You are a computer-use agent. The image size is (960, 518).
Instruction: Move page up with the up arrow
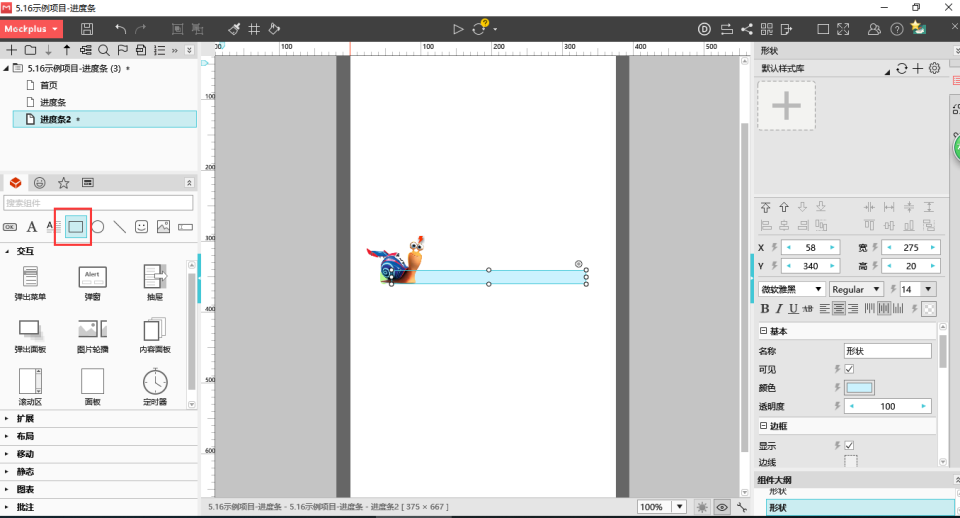click(67, 50)
